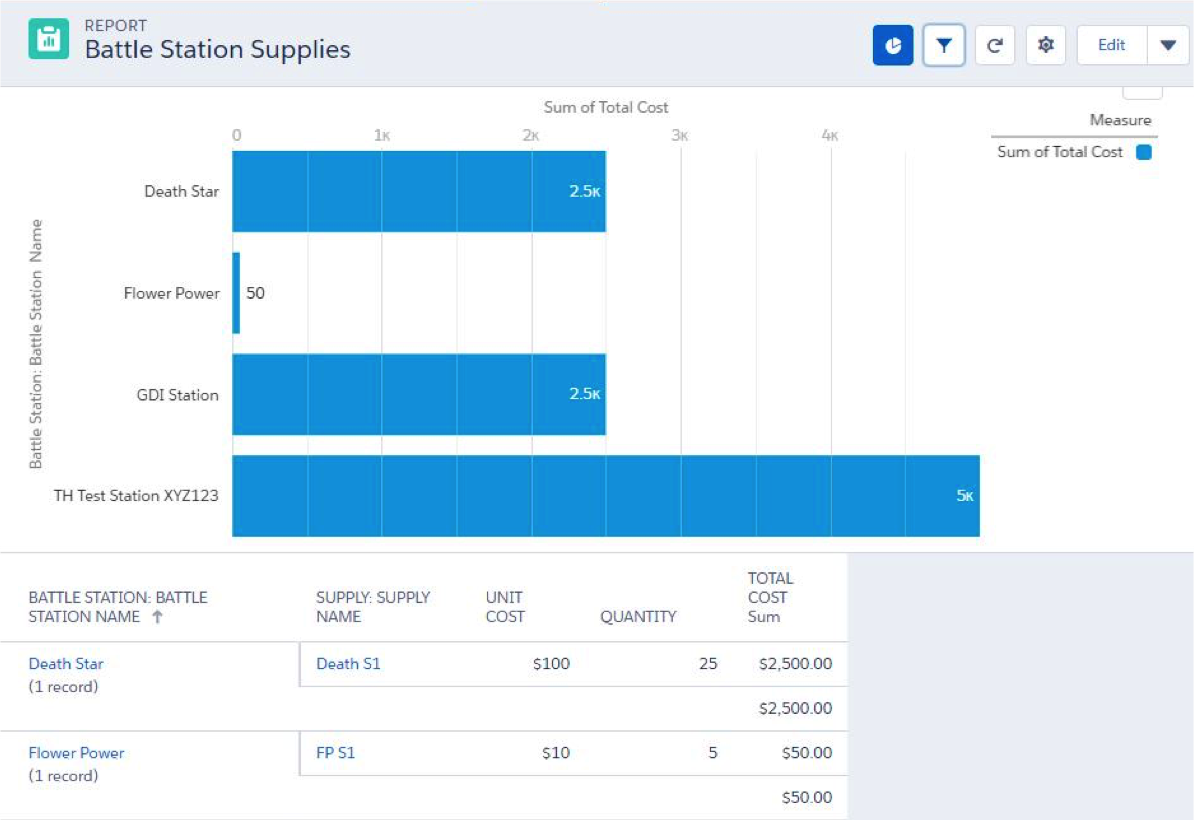Click the Measure legend heading

click(1120, 120)
